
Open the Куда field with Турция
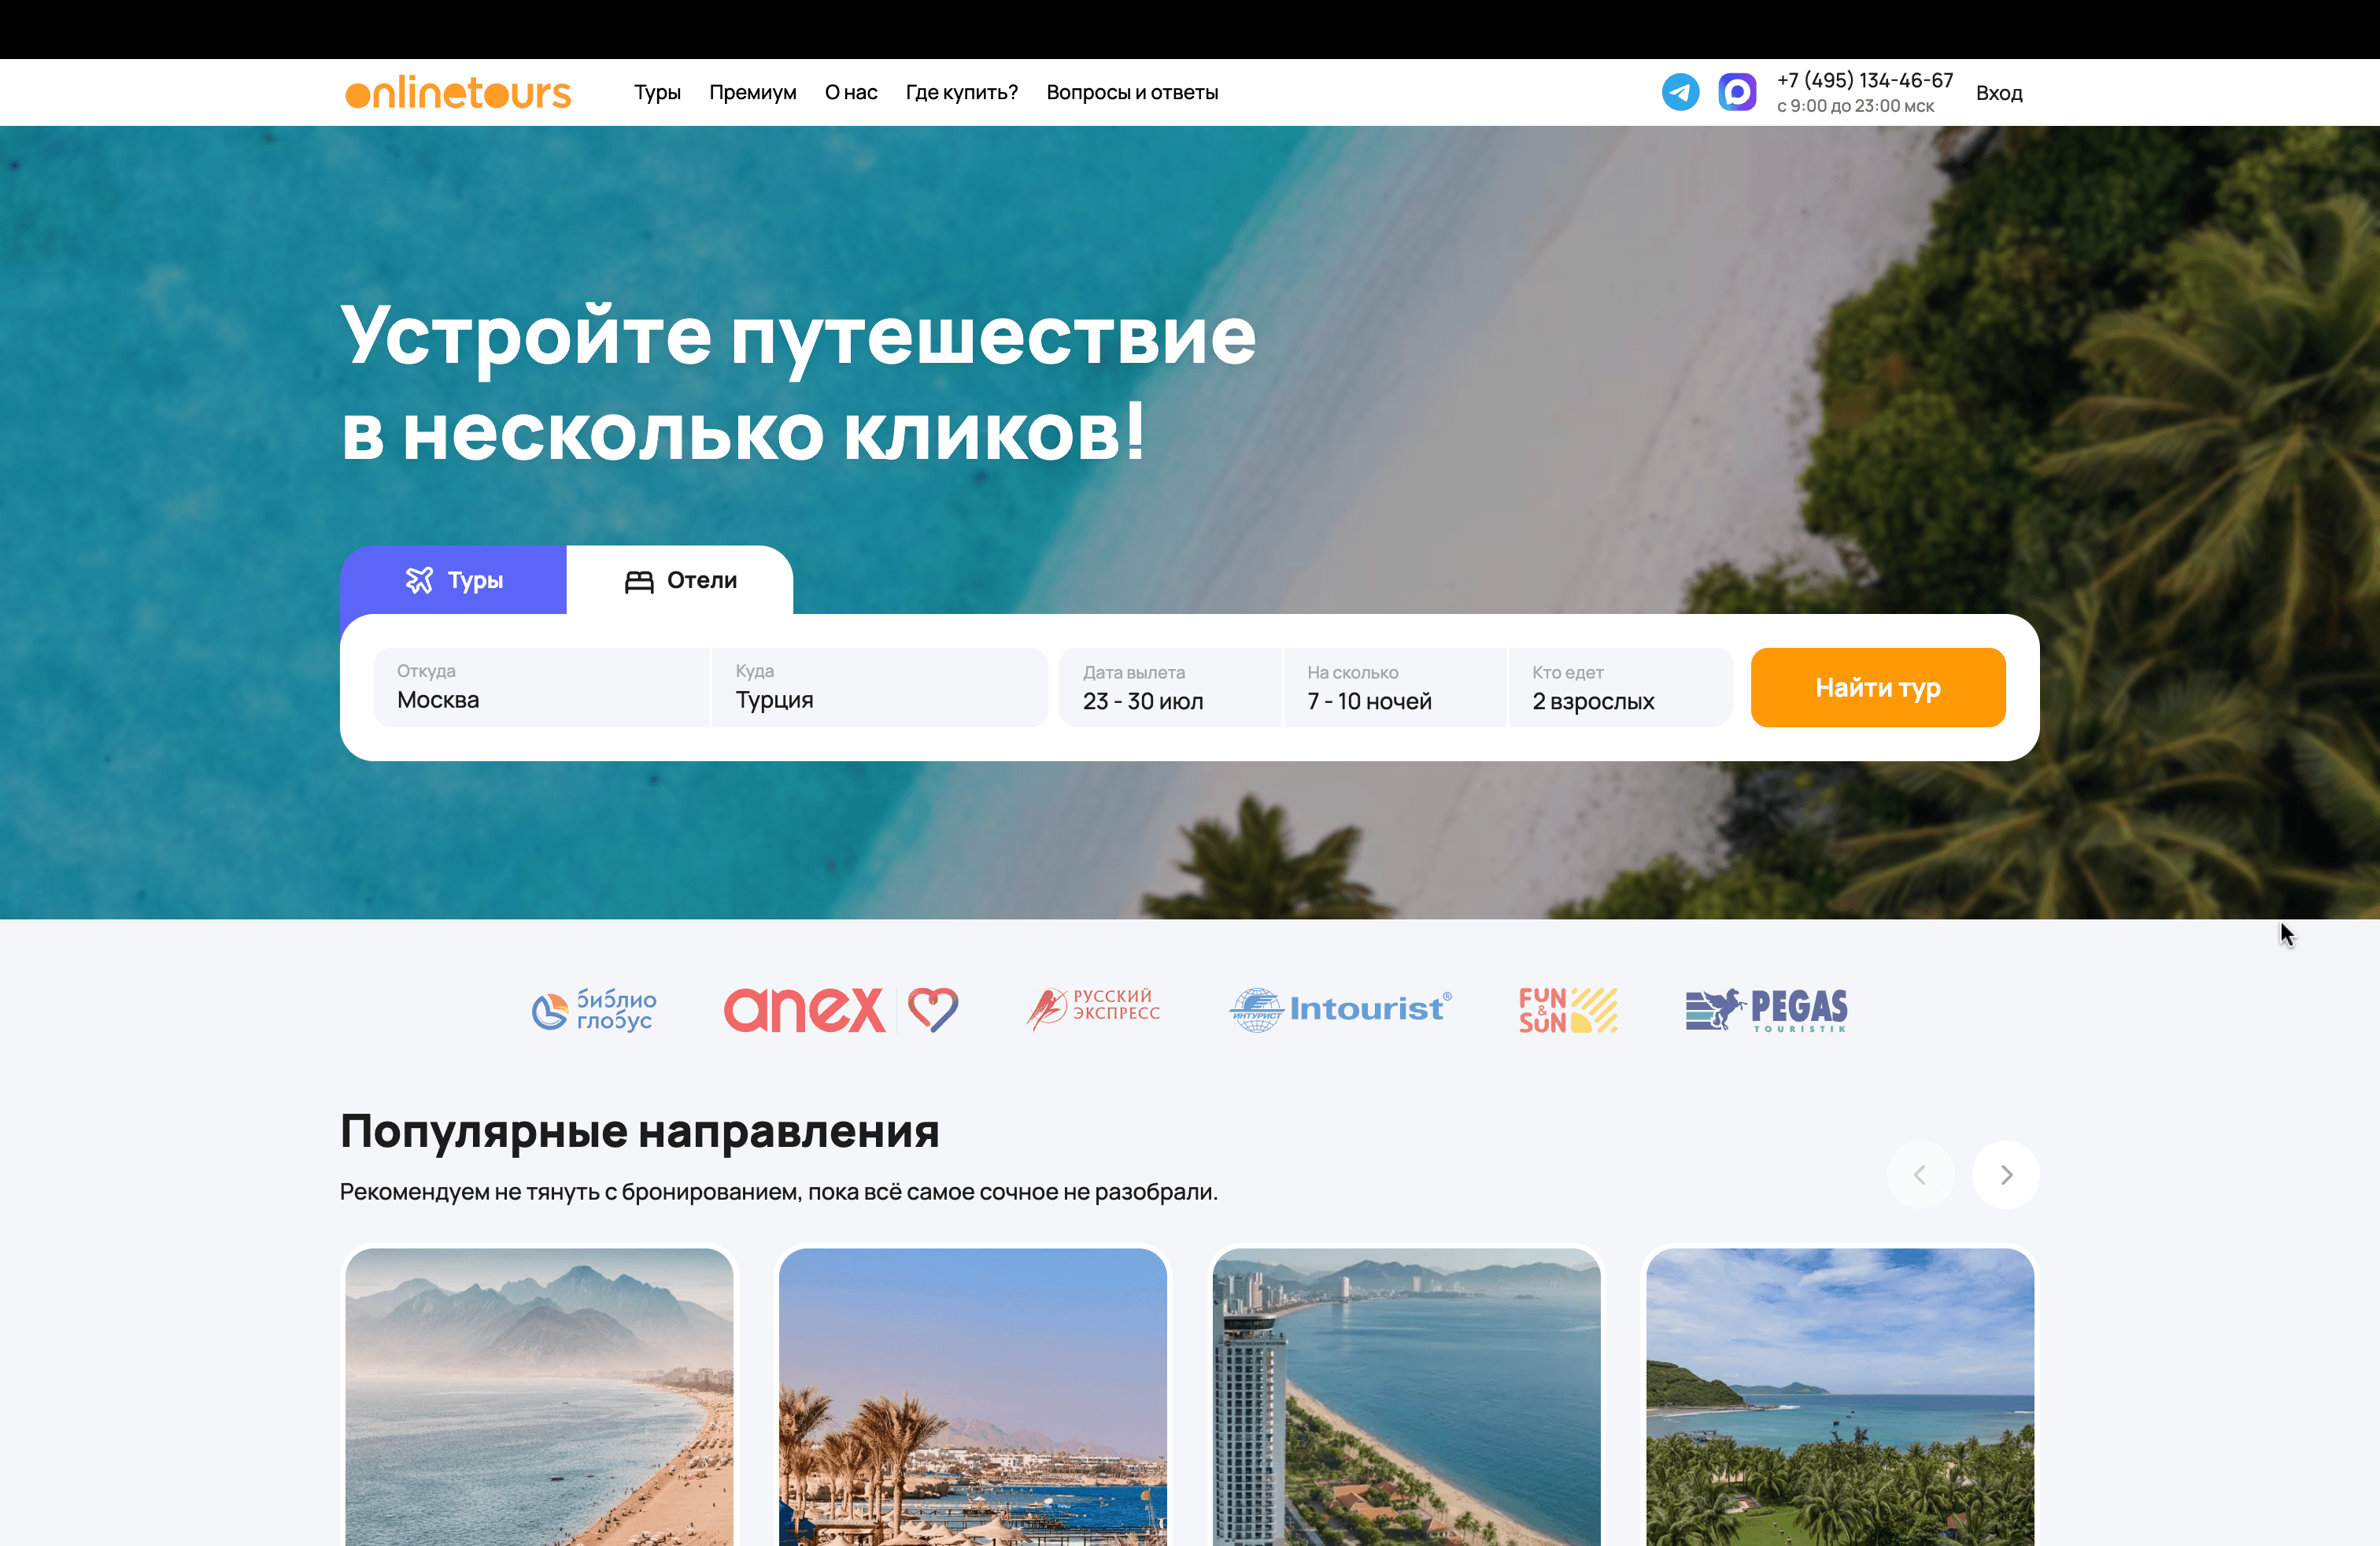(879, 688)
